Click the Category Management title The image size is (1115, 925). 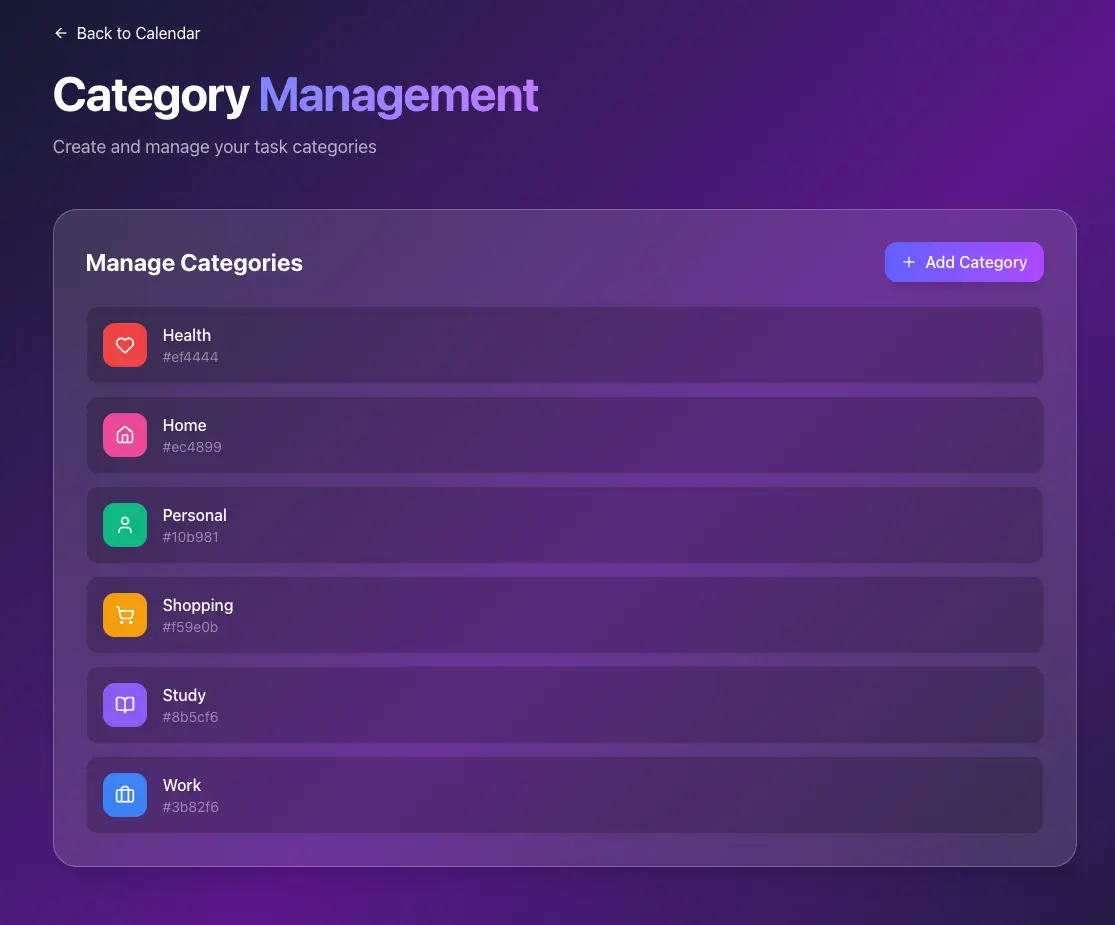tap(295, 95)
